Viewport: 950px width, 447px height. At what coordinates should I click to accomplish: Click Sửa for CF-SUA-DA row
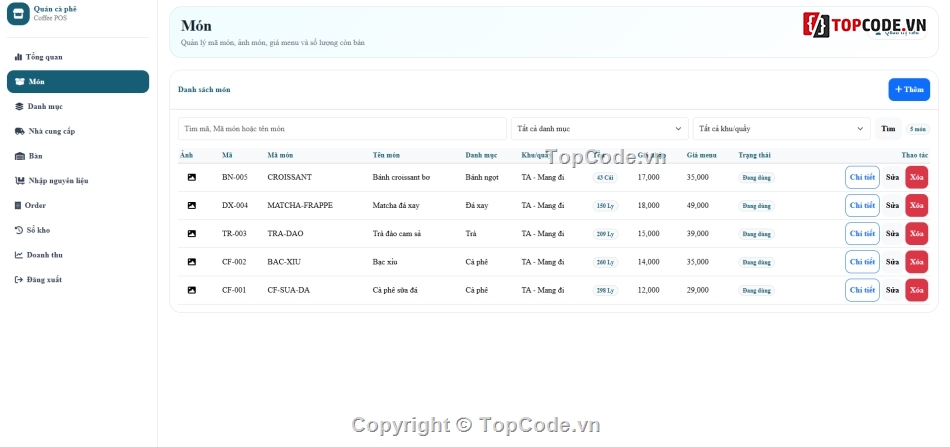coord(892,290)
